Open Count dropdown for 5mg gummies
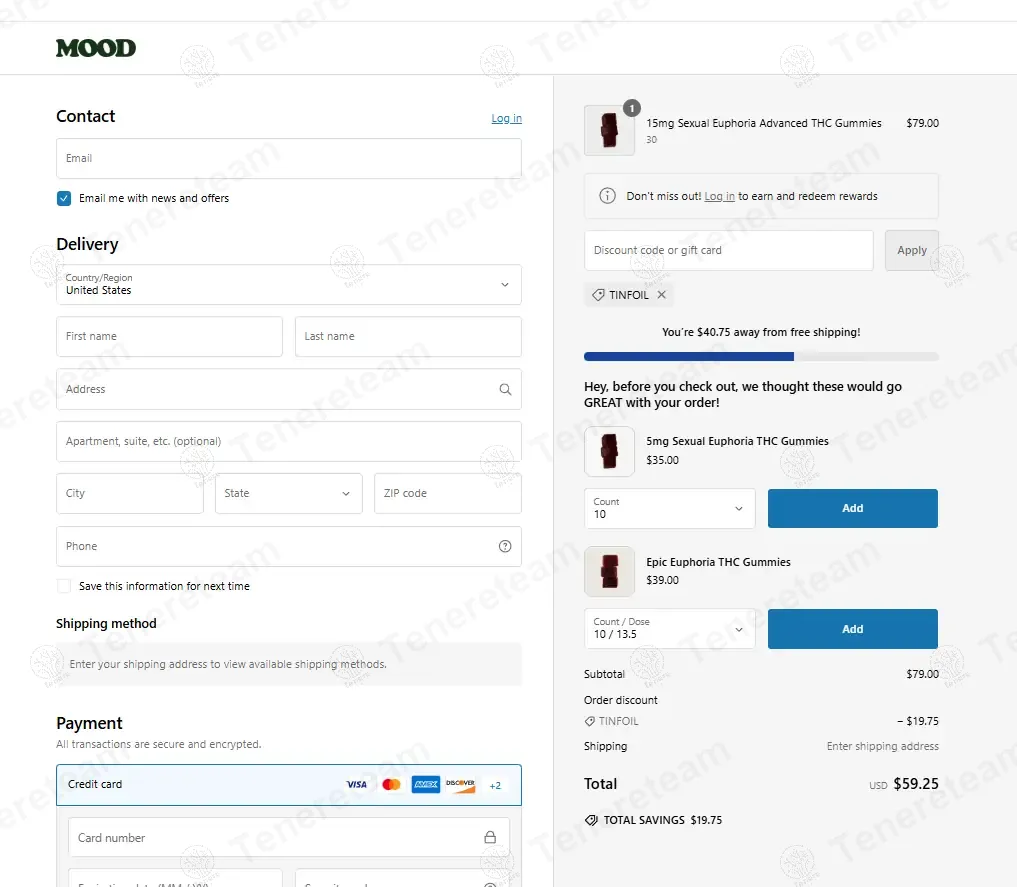The height and width of the screenshot is (887, 1017). point(669,508)
